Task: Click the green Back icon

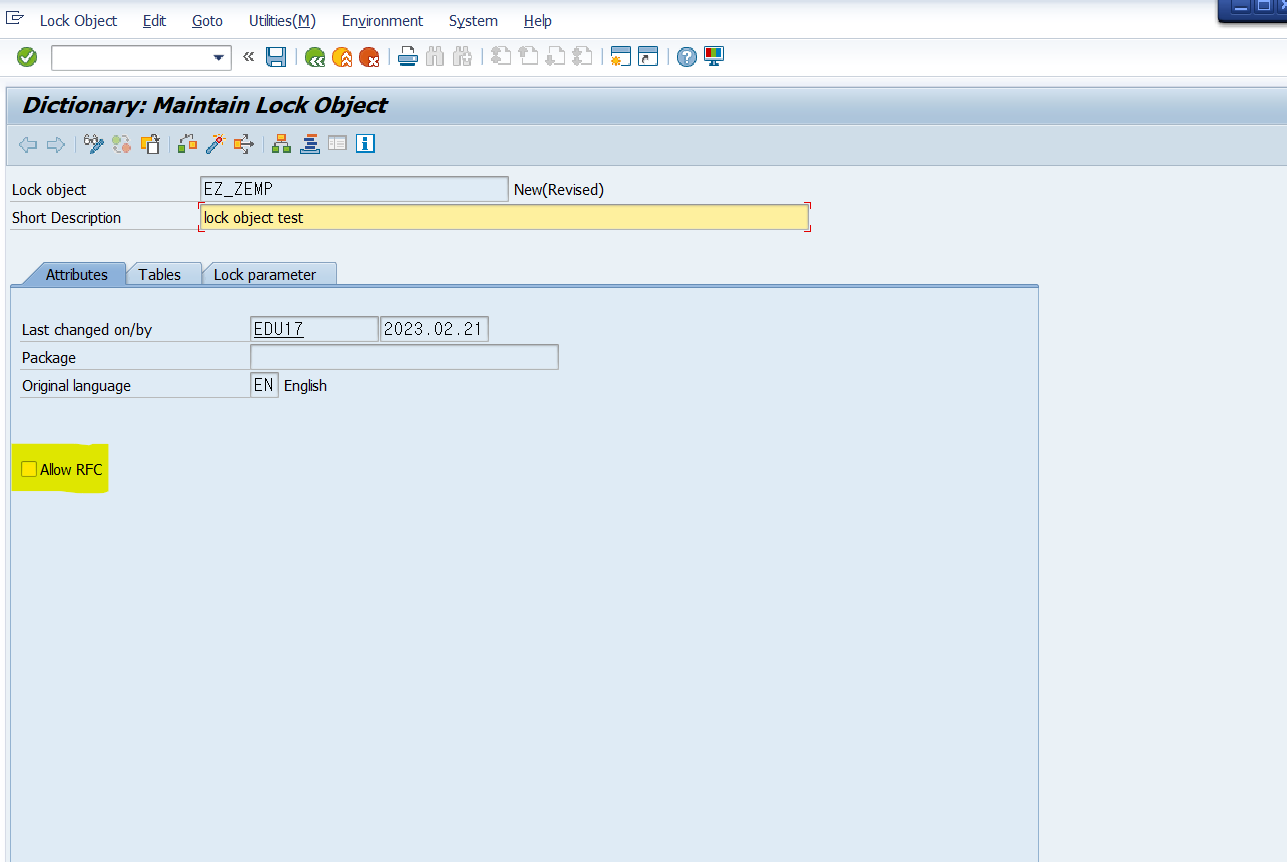Action: 315,57
